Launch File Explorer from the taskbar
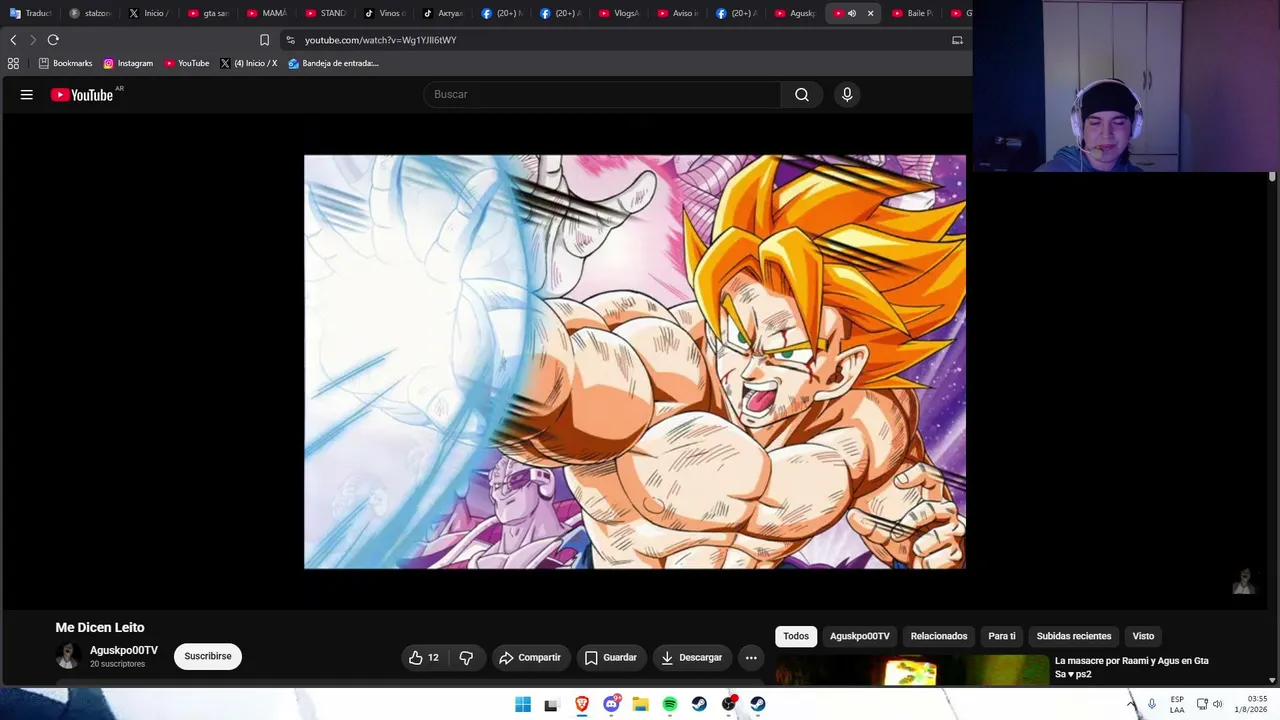The width and height of the screenshot is (1280, 720). [x=640, y=704]
